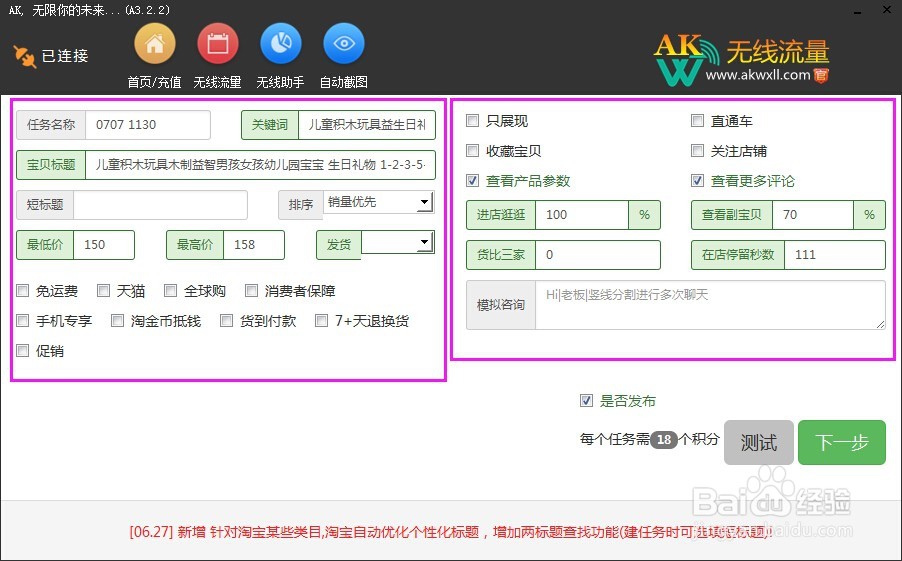Click into the 模拟咨询 text area
This screenshot has height=561, width=902.
click(x=710, y=305)
